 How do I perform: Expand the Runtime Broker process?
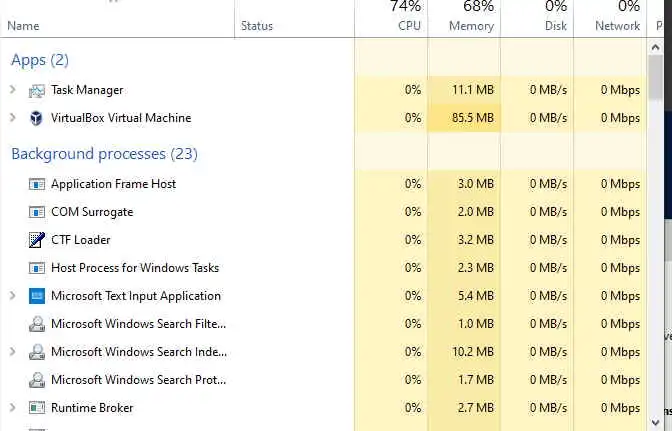click(13, 408)
